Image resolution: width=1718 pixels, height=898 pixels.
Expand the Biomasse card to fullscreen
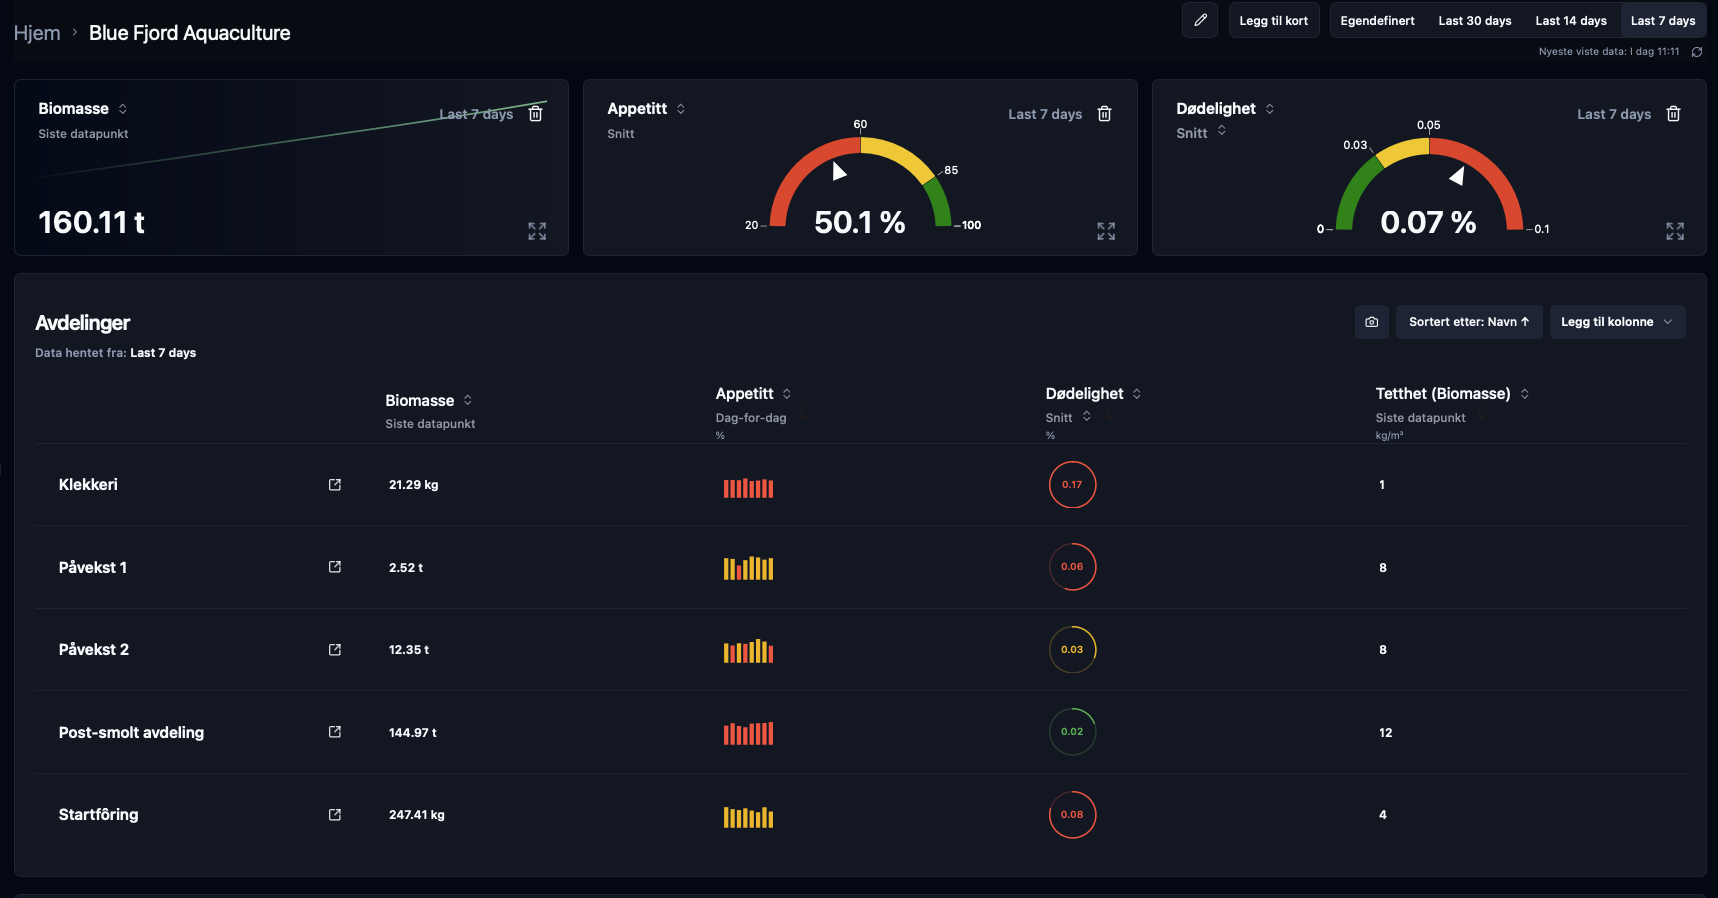[x=537, y=231]
